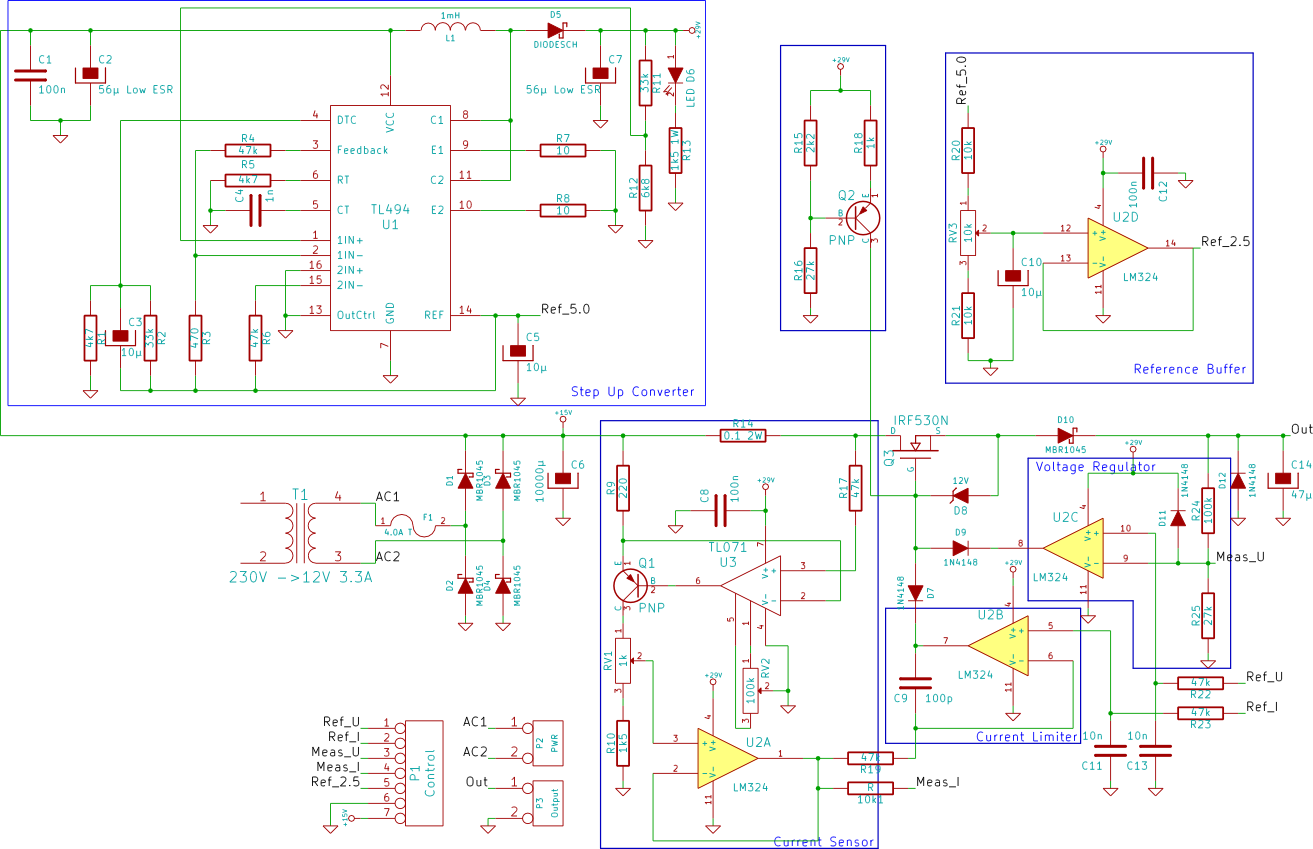
Task: Select op-amp U2D in Reference Buffer
Action: tap(1118, 247)
